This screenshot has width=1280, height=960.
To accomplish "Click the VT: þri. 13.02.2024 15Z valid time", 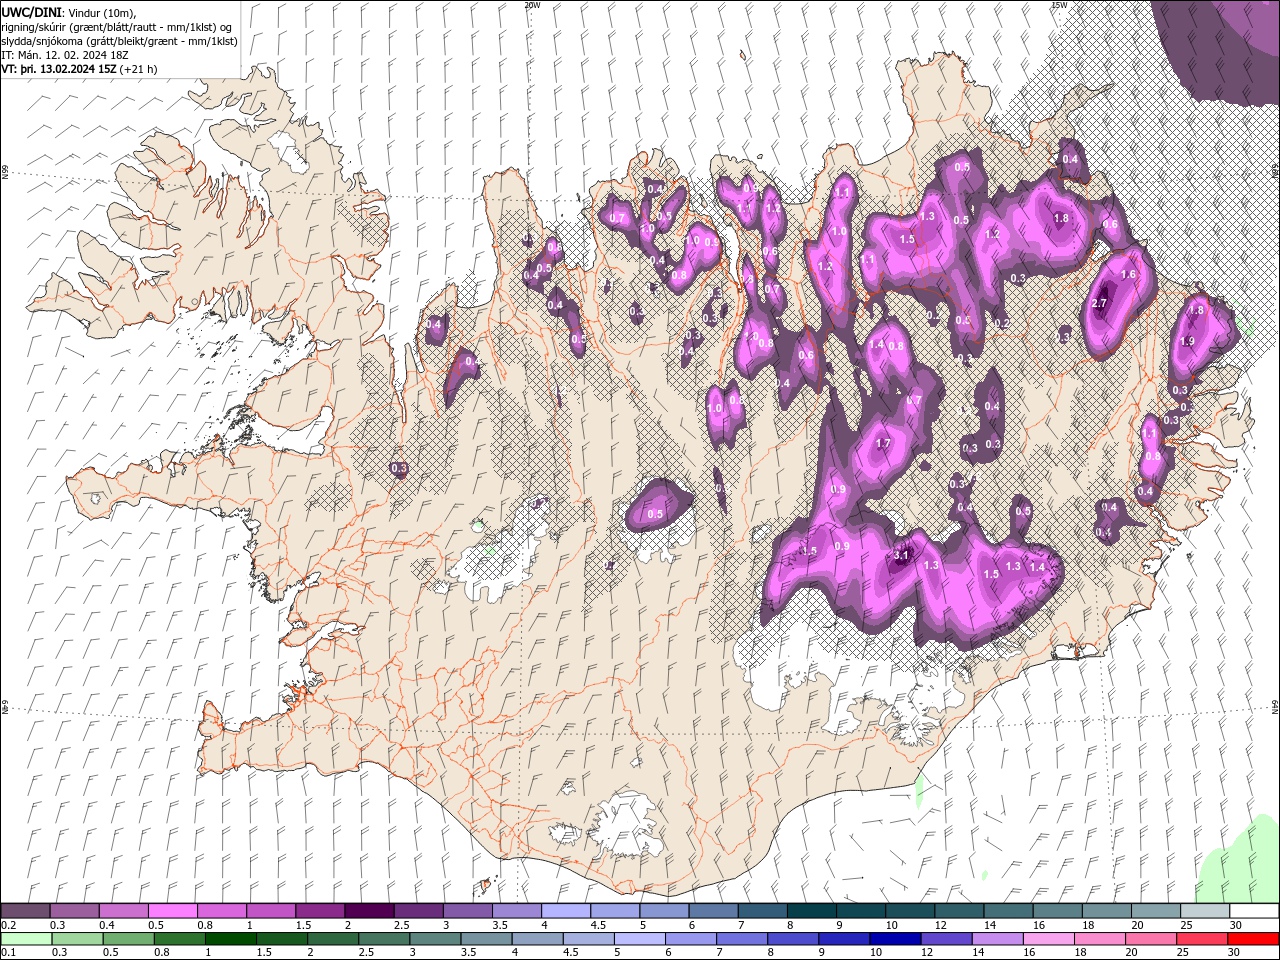I will coord(59,69).
